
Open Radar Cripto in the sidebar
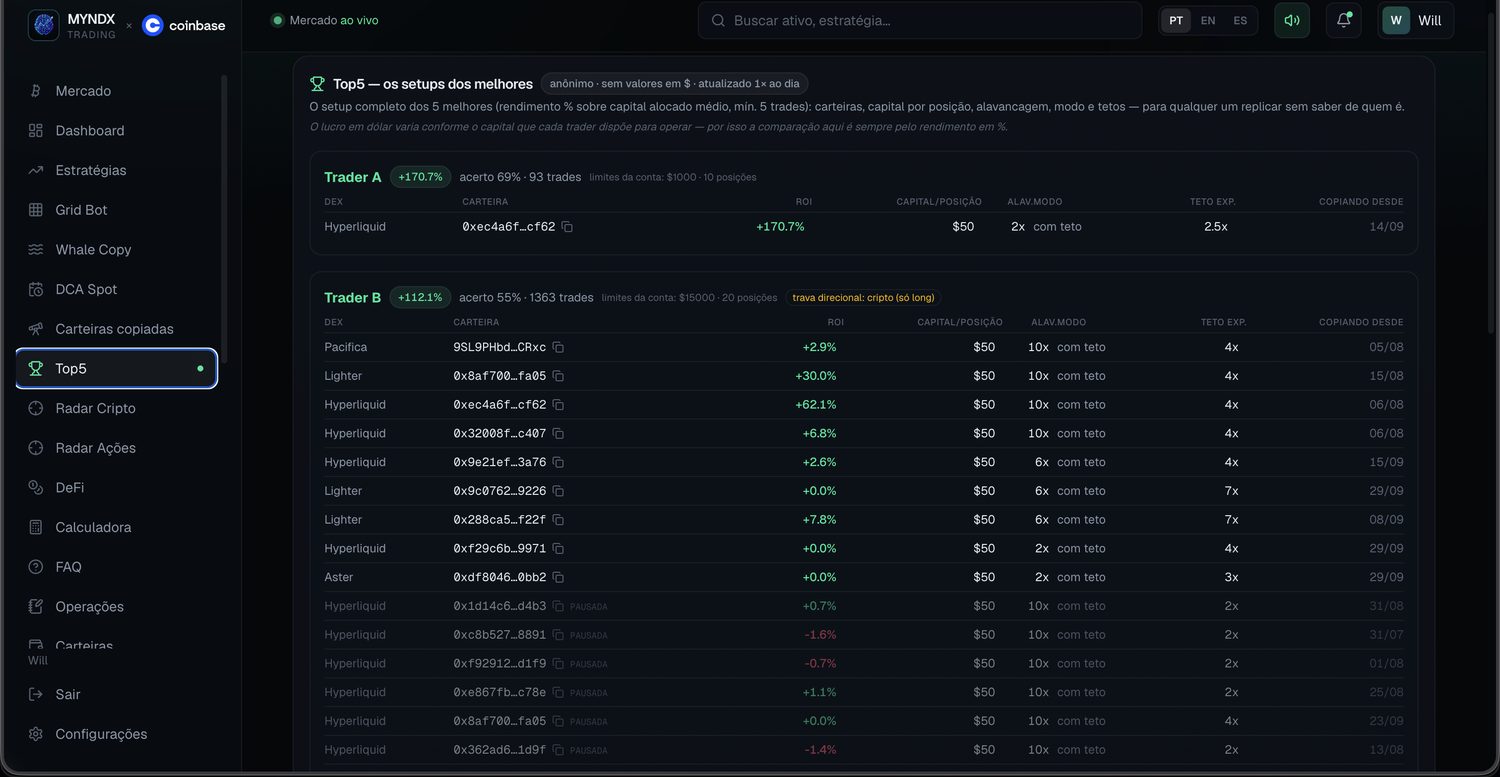116,408
